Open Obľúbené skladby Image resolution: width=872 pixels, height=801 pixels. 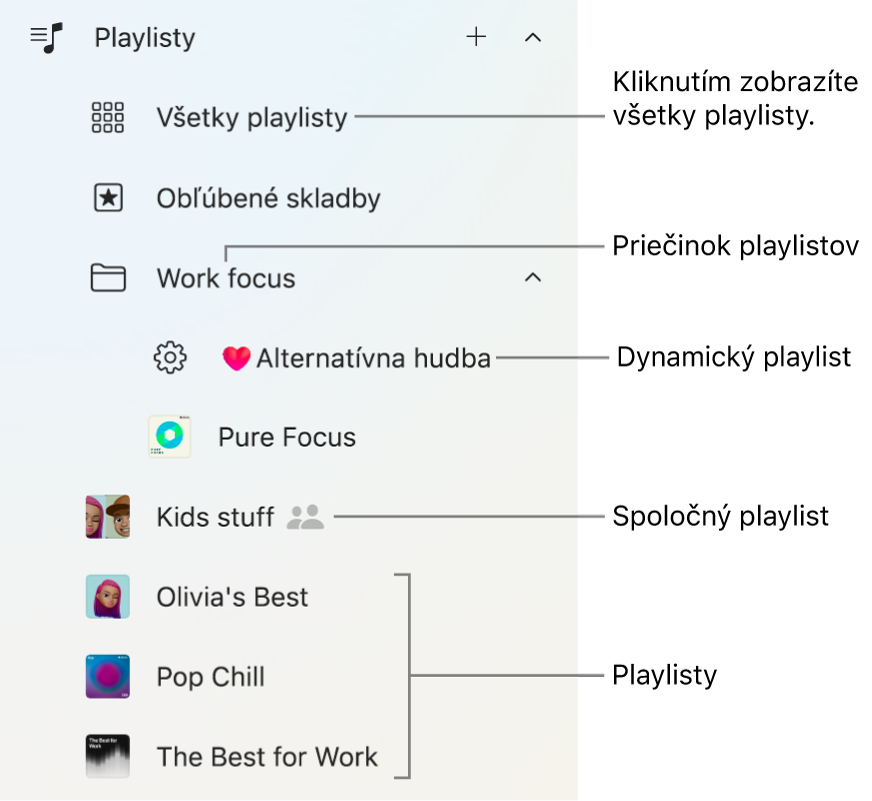268,197
